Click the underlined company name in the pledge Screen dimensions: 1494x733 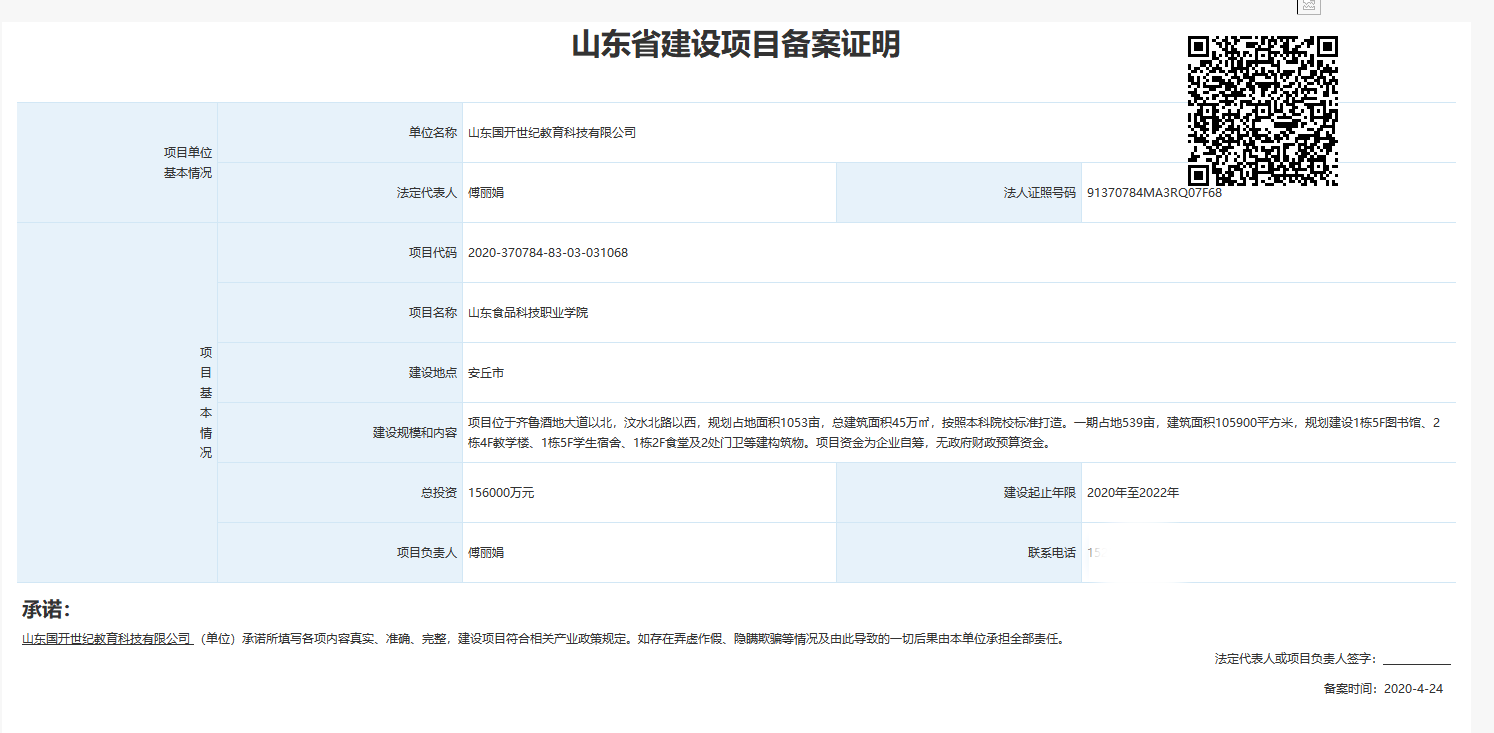click(x=107, y=638)
